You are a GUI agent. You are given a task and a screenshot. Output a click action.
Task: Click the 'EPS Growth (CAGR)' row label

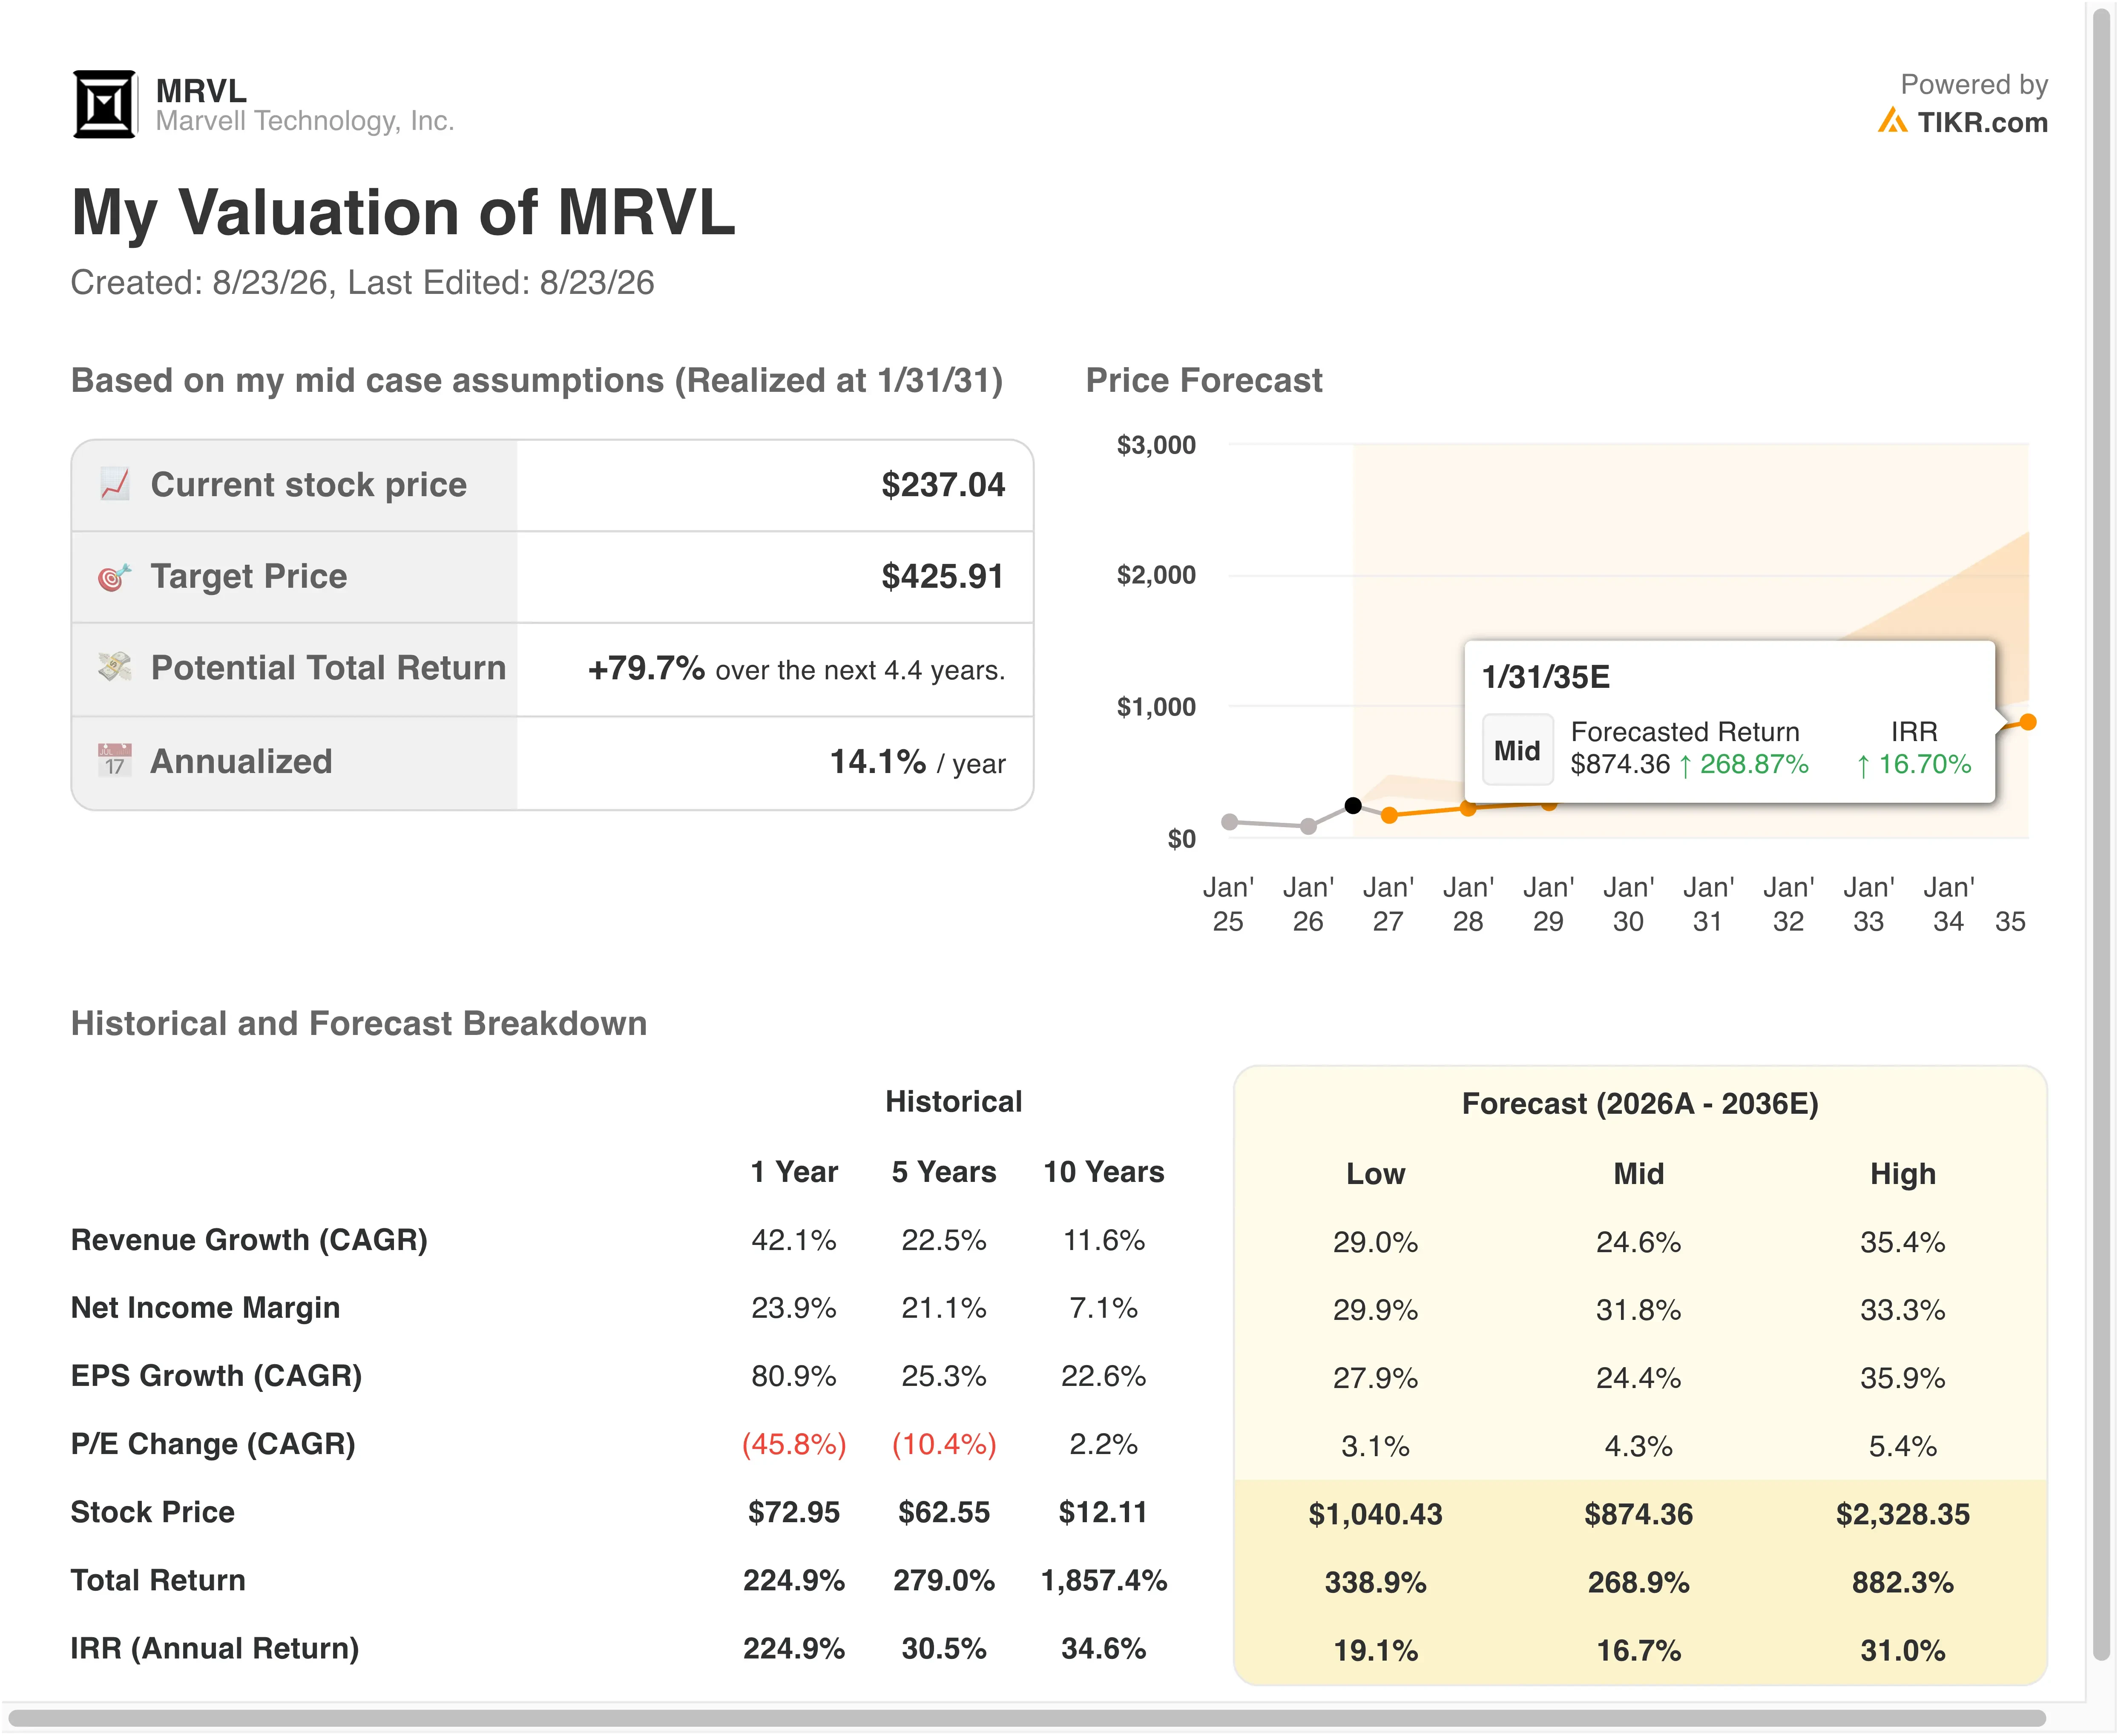216,1376
